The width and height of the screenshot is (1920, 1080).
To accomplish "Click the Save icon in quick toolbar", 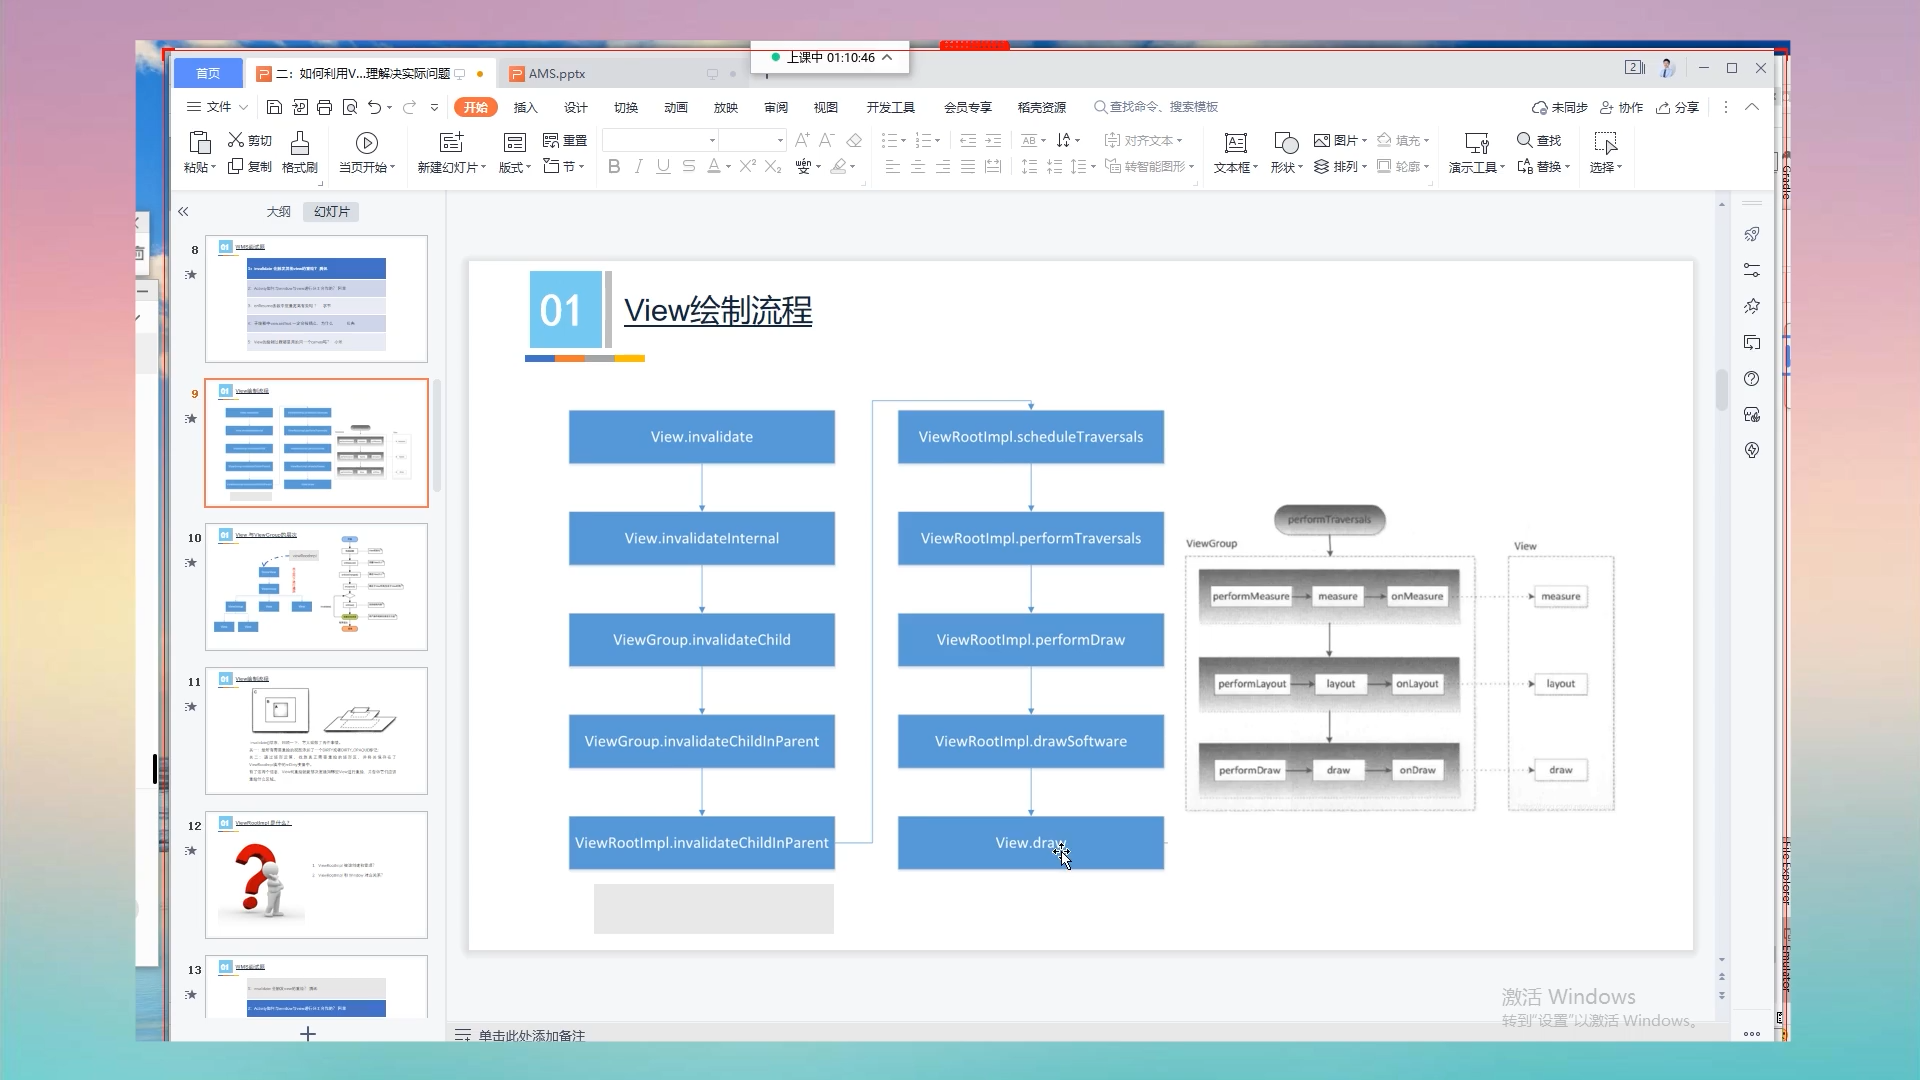I will 274,107.
